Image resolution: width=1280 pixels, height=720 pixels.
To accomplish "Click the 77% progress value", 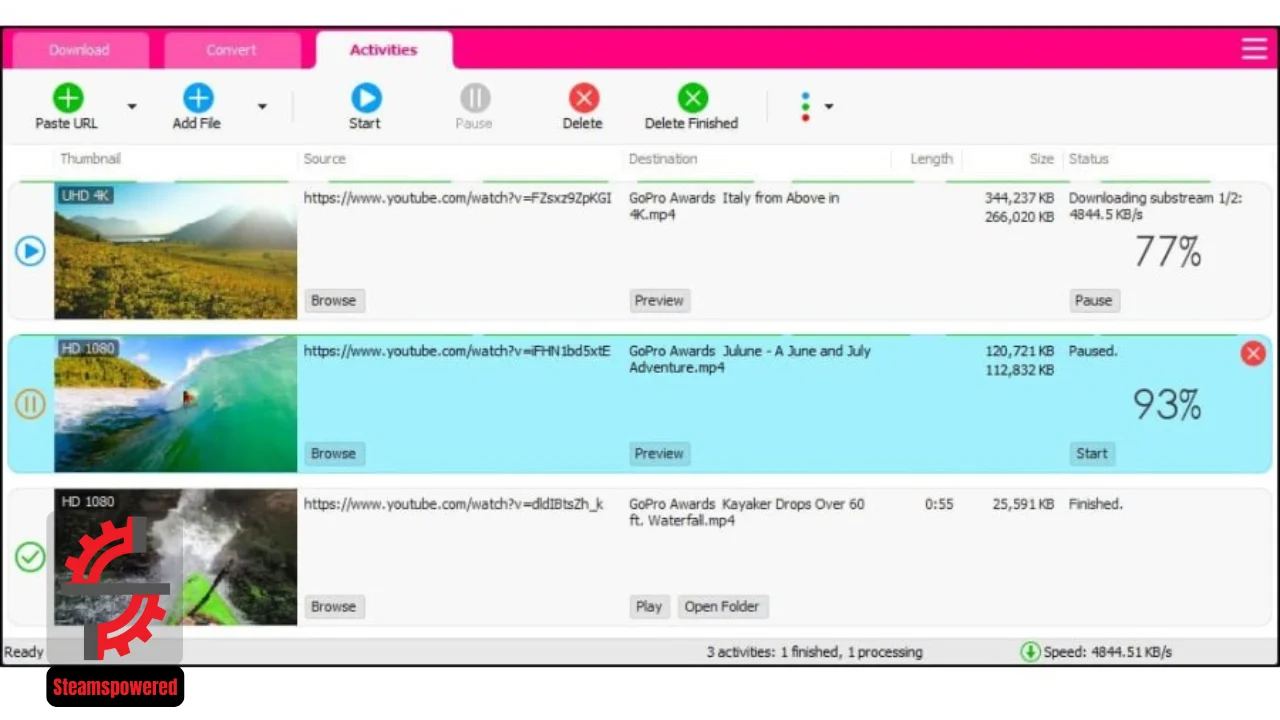I will coord(1168,252).
